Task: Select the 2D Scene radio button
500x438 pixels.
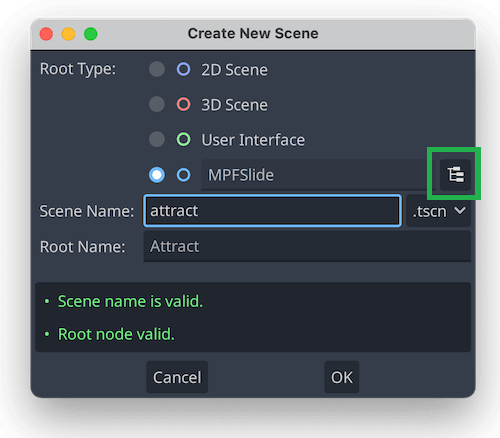Action: pos(157,69)
